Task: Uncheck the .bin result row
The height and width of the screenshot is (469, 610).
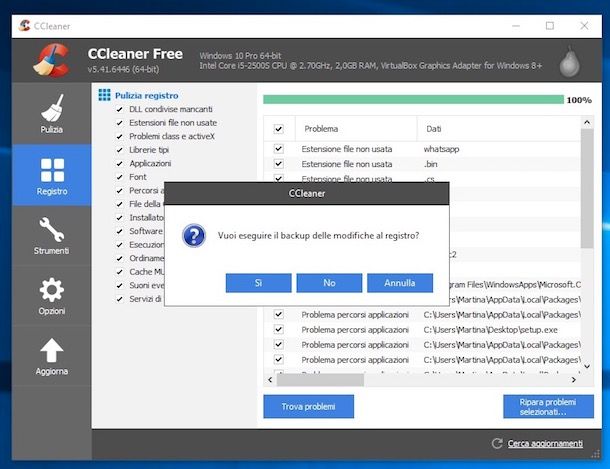Action: click(279, 164)
